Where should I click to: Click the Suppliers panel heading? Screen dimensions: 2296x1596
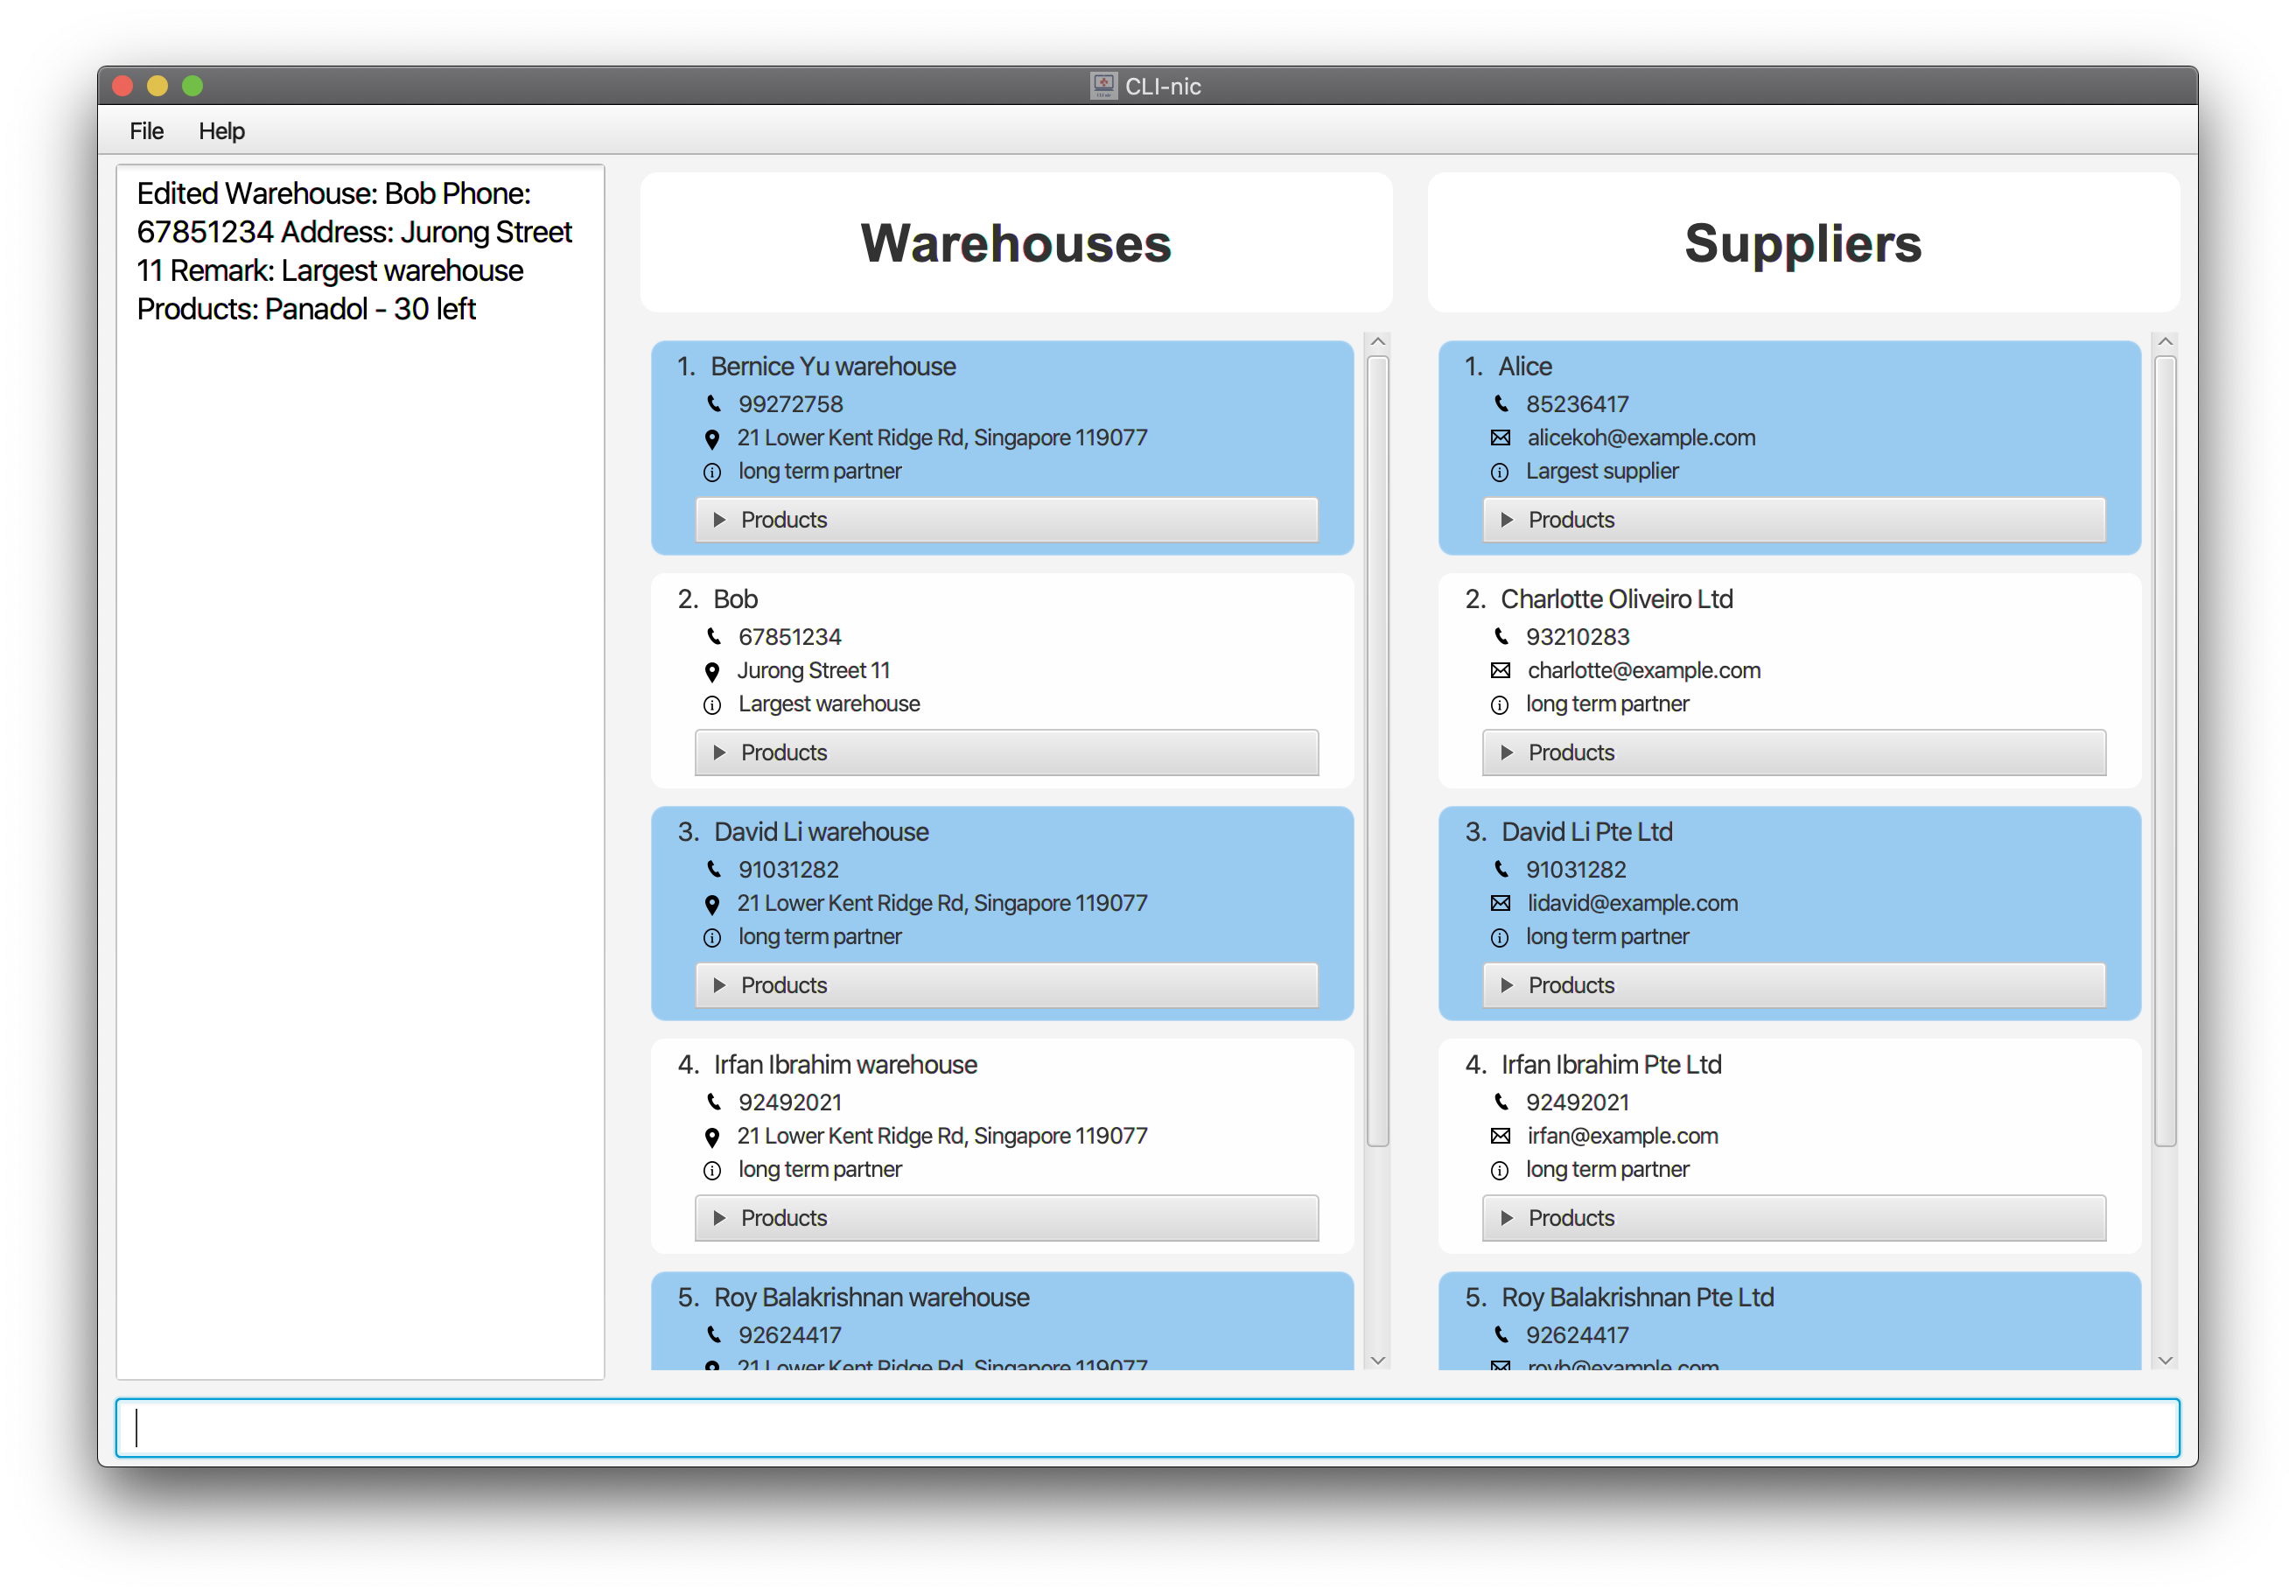[1804, 242]
